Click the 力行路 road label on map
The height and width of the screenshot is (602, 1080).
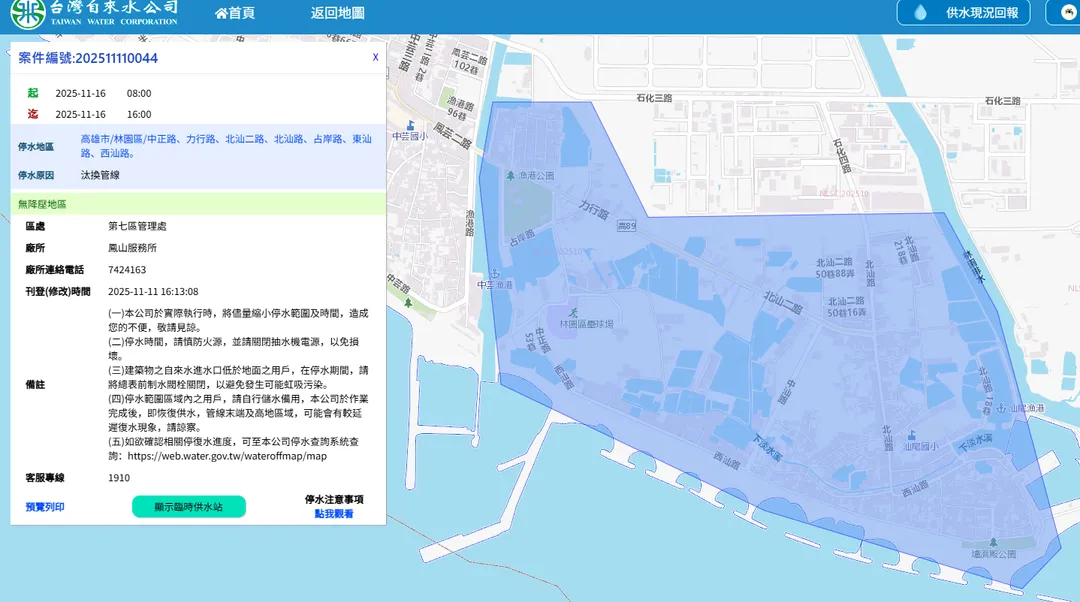(x=594, y=209)
